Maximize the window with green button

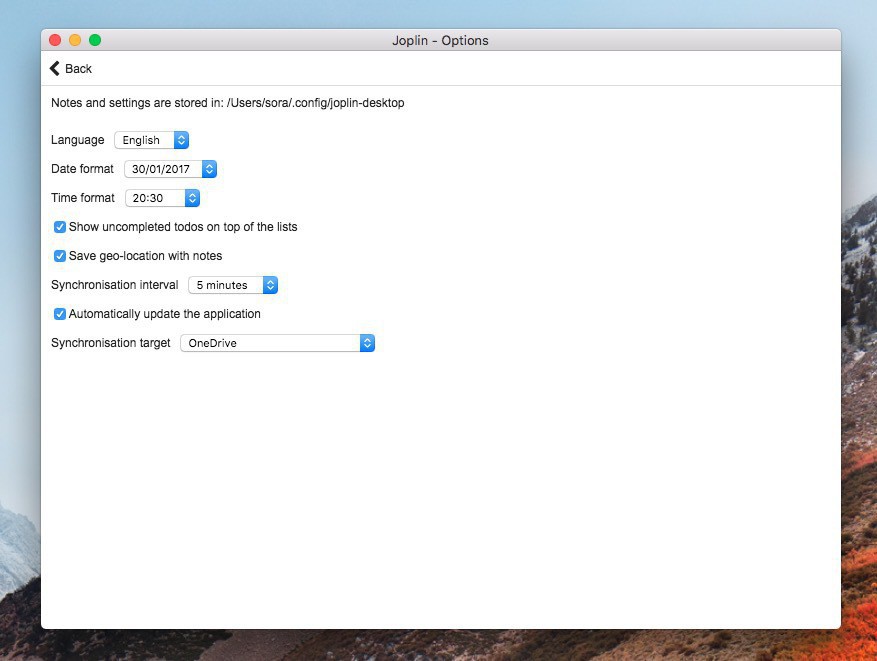[x=95, y=40]
